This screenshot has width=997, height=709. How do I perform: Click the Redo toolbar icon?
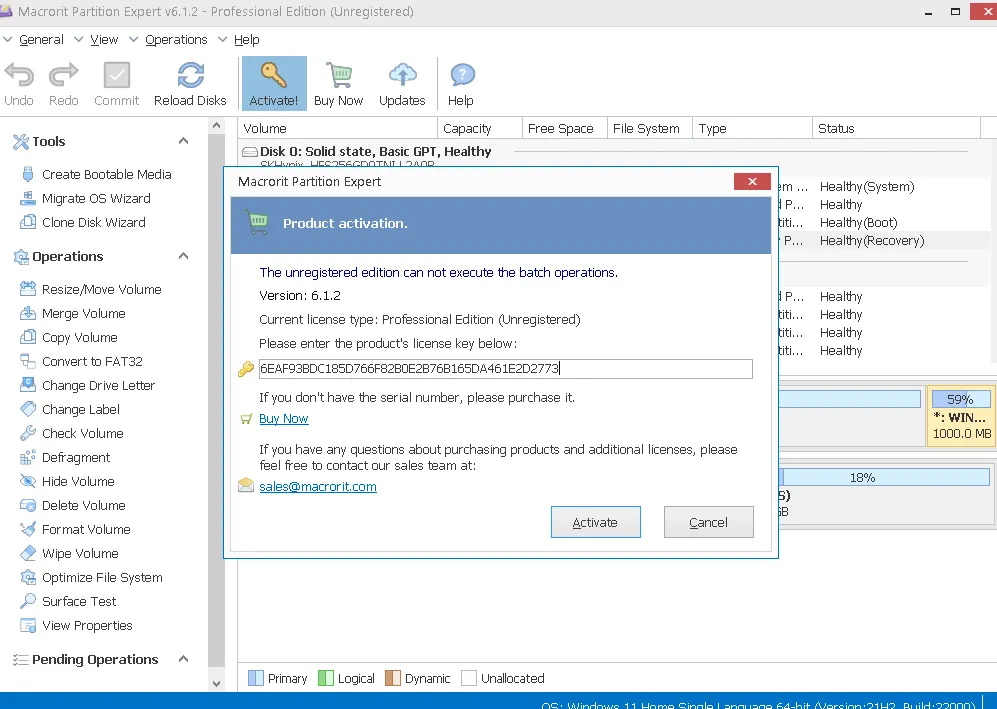[64, 84]
